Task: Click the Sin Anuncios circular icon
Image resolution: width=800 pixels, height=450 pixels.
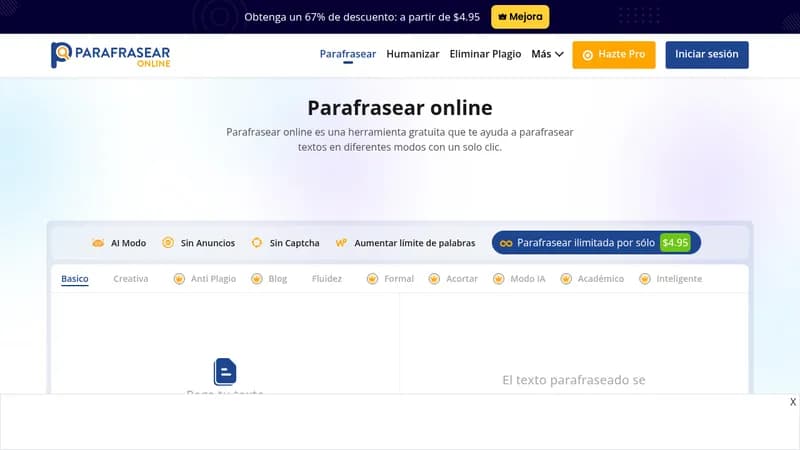Action: tap(168, 243)
